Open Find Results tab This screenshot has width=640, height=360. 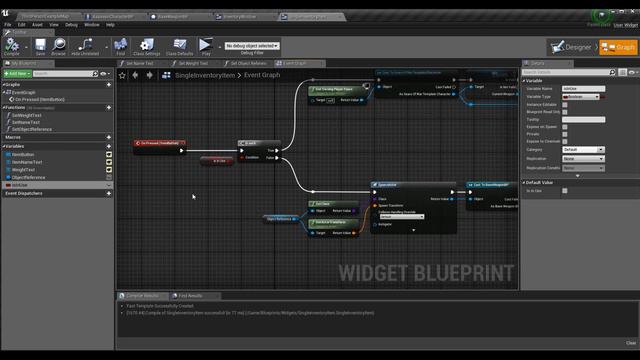click(x=190, y=296)
